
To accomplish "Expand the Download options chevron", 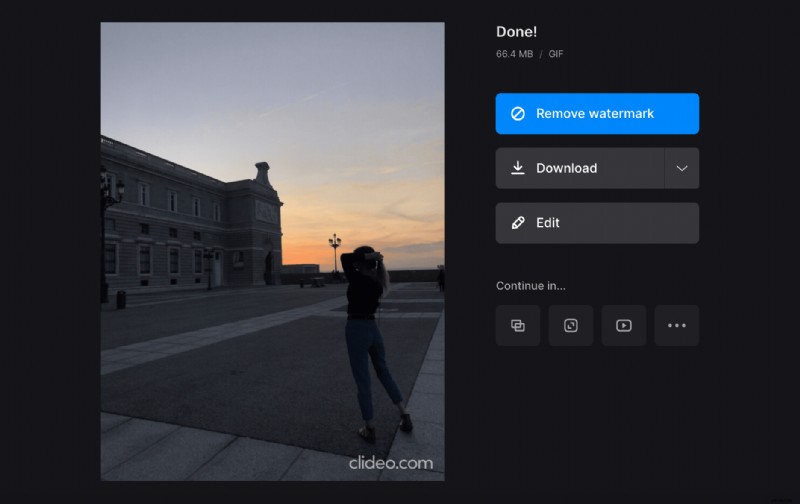I will [682, 168].
